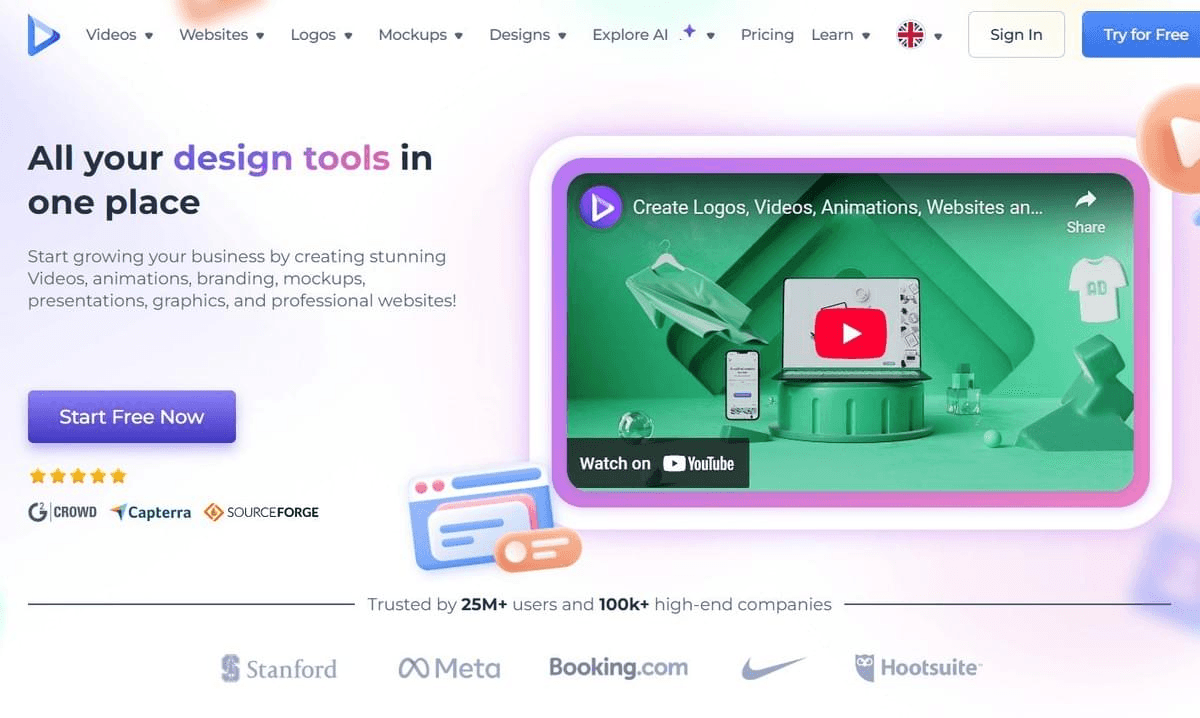
Task: Click the G2 Crowd logo
Action: [x=63, y=512]
